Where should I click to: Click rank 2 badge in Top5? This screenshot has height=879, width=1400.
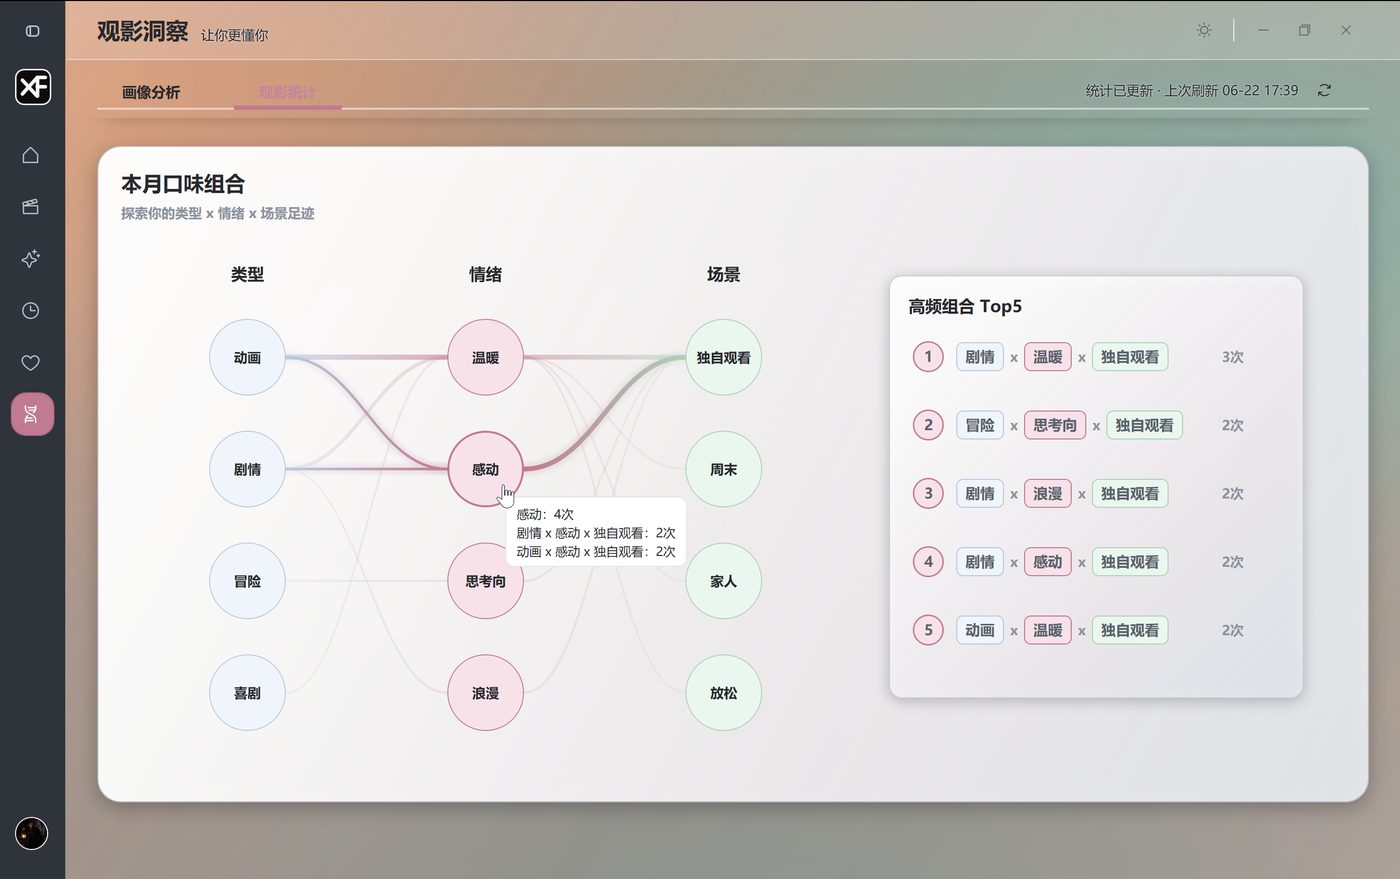[x=928, y=425]
